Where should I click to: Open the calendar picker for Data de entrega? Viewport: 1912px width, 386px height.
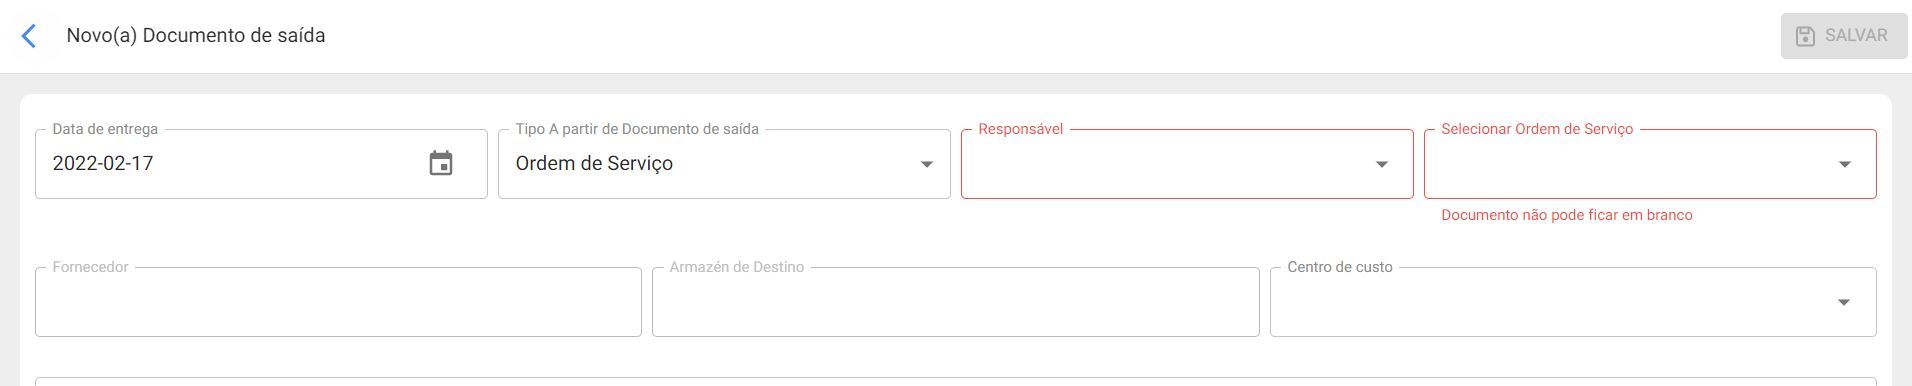(x=441, y=163)
